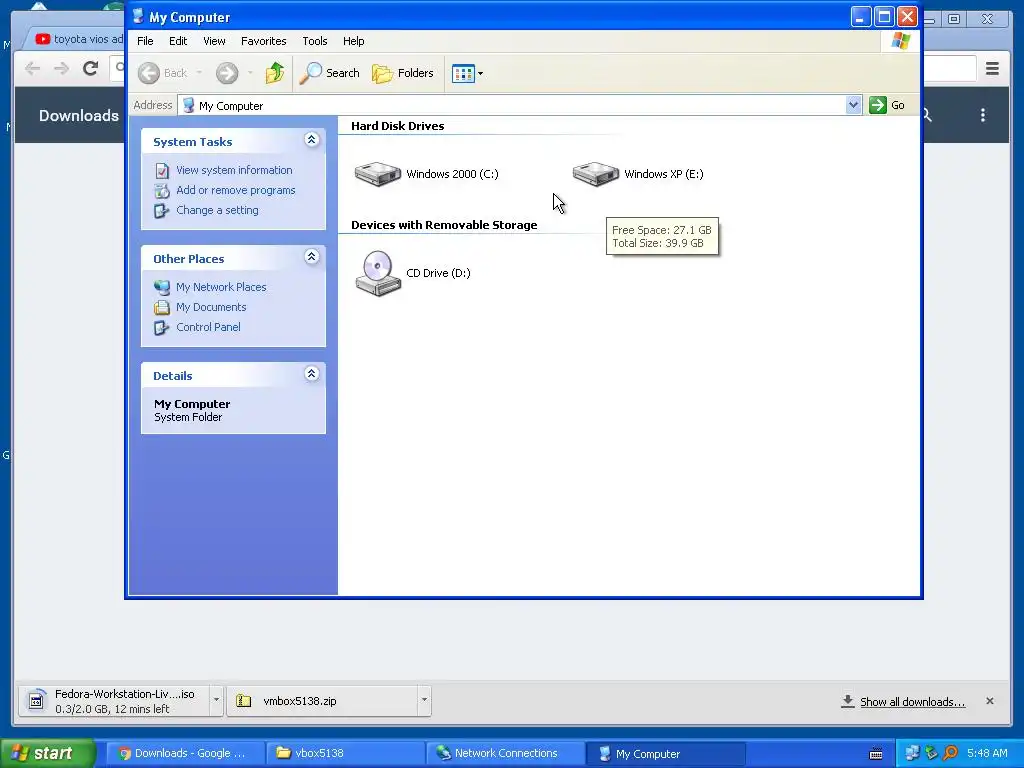
Task: Go up one folder level
Action: 275,73
